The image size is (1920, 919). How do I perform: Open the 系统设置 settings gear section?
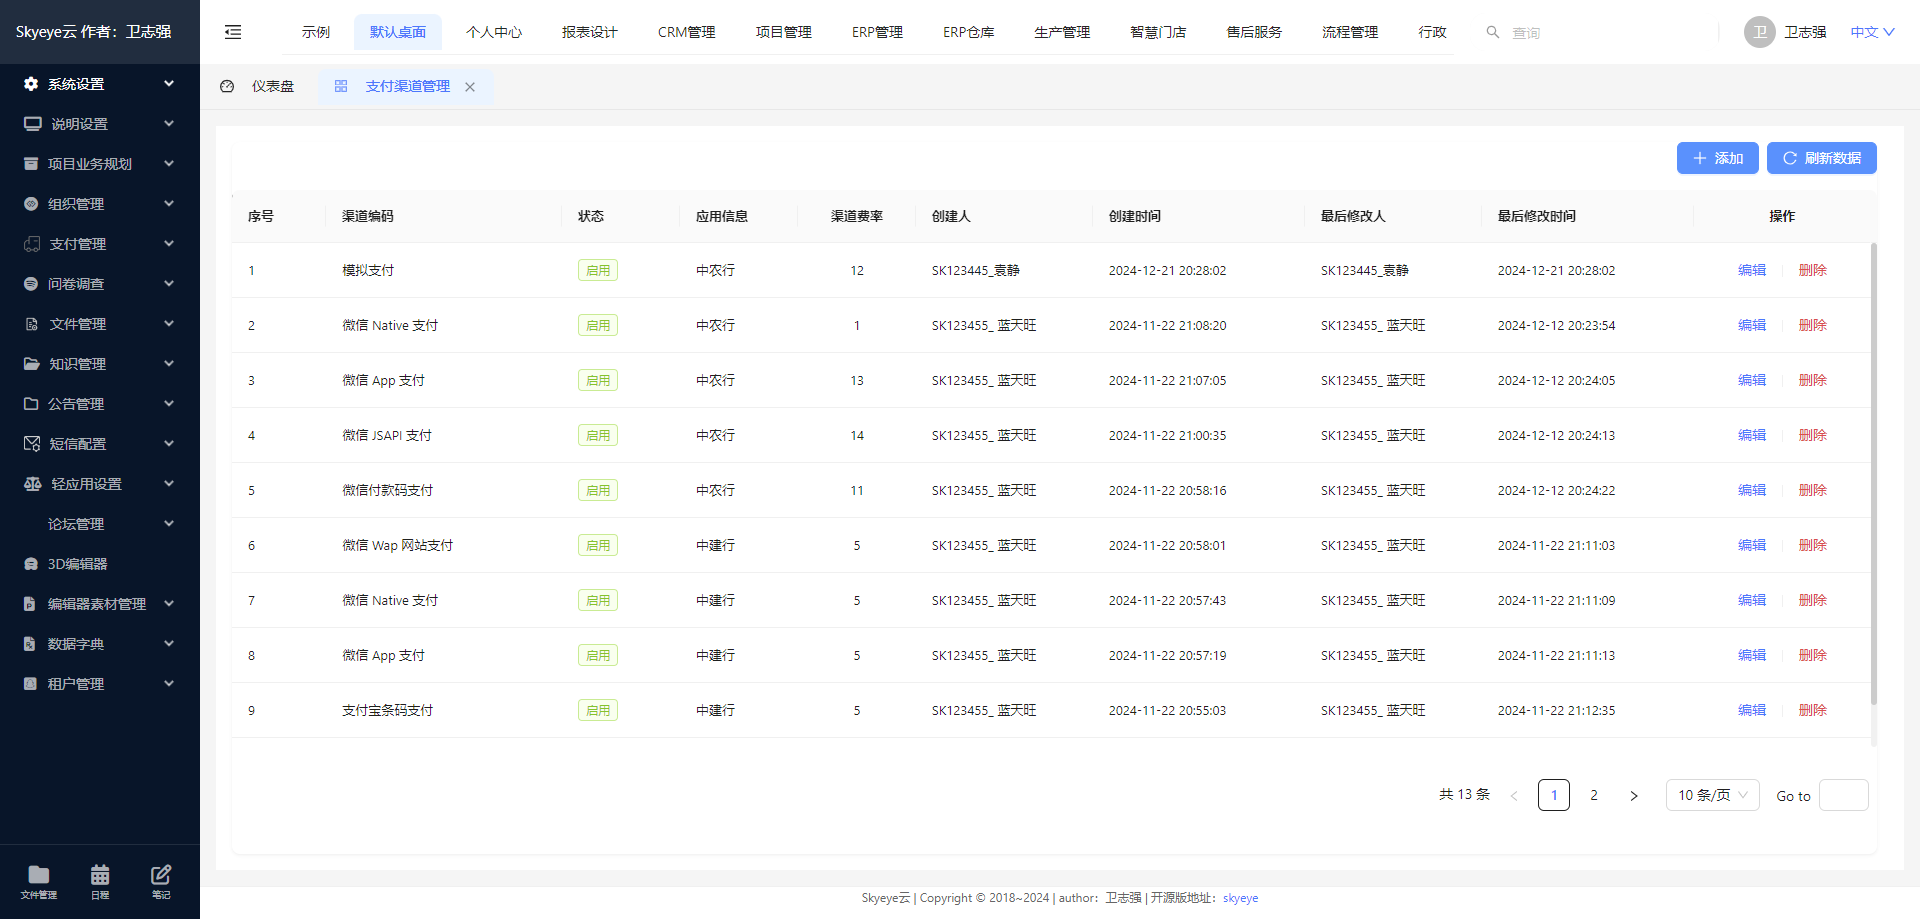click(29, 84)
